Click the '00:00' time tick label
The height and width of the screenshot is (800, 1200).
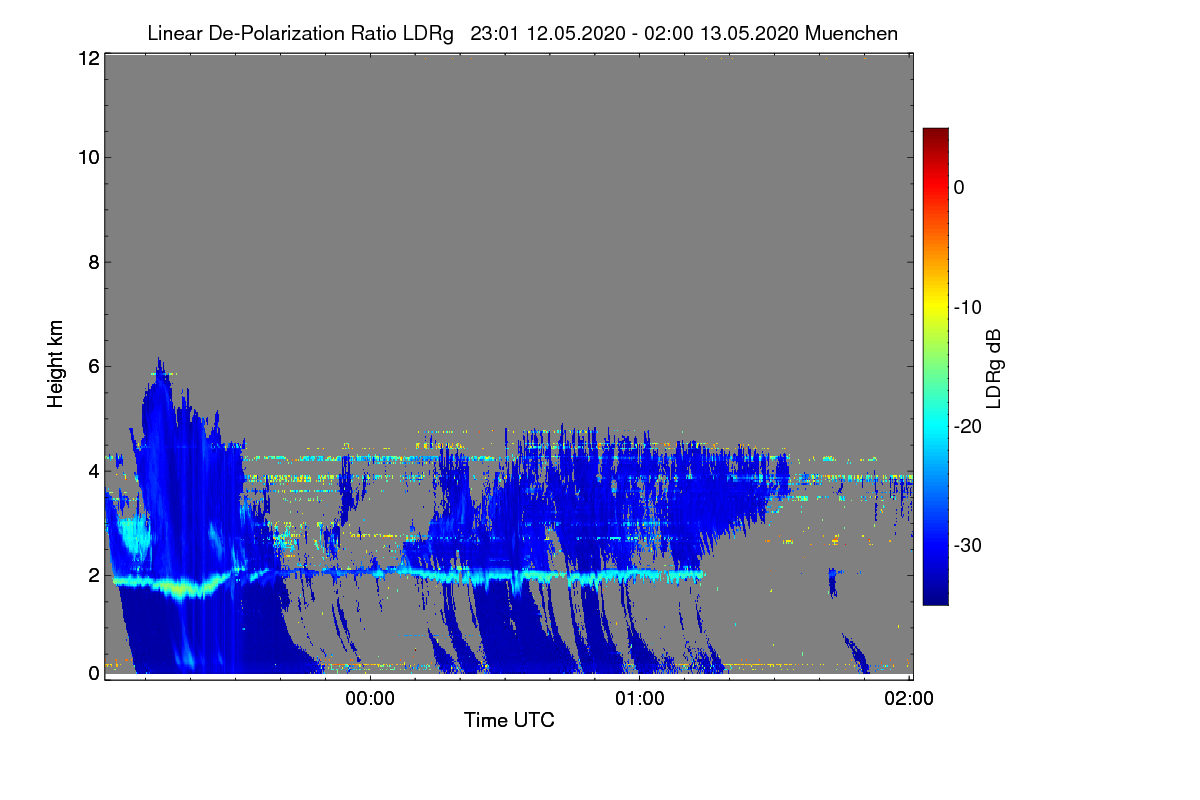370,699
